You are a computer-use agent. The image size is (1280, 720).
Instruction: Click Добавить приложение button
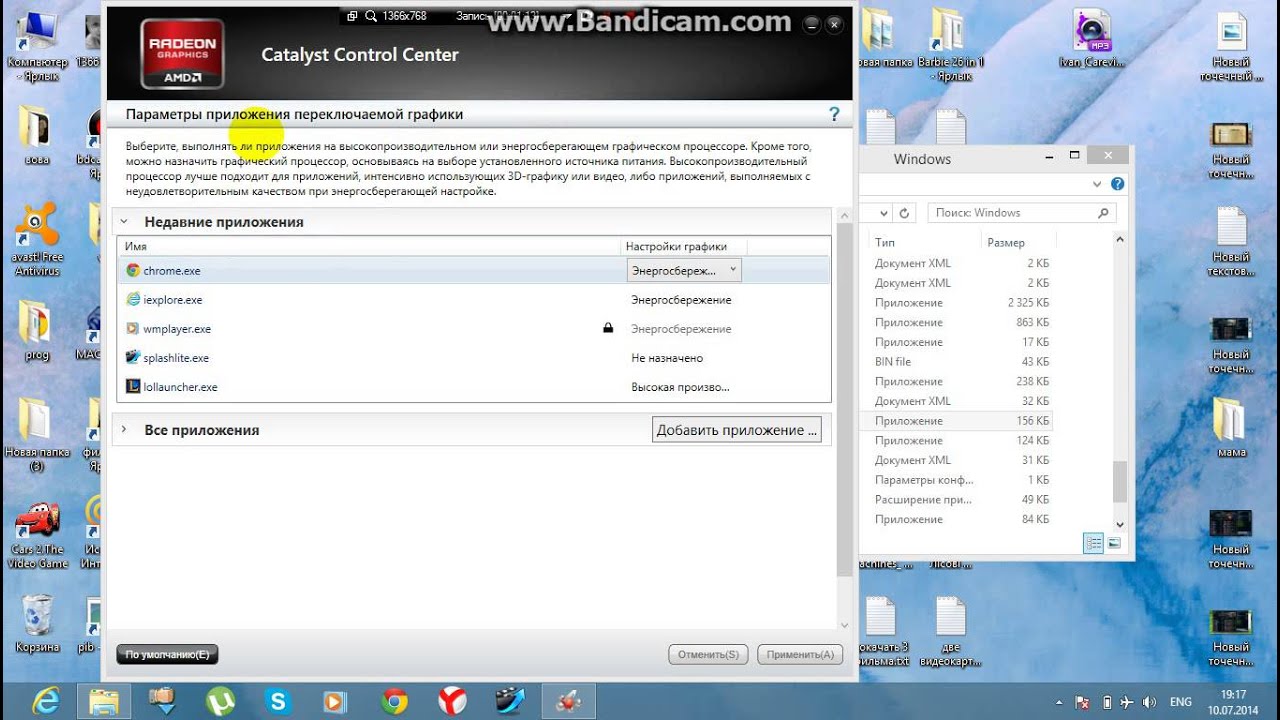pos(737,430)
